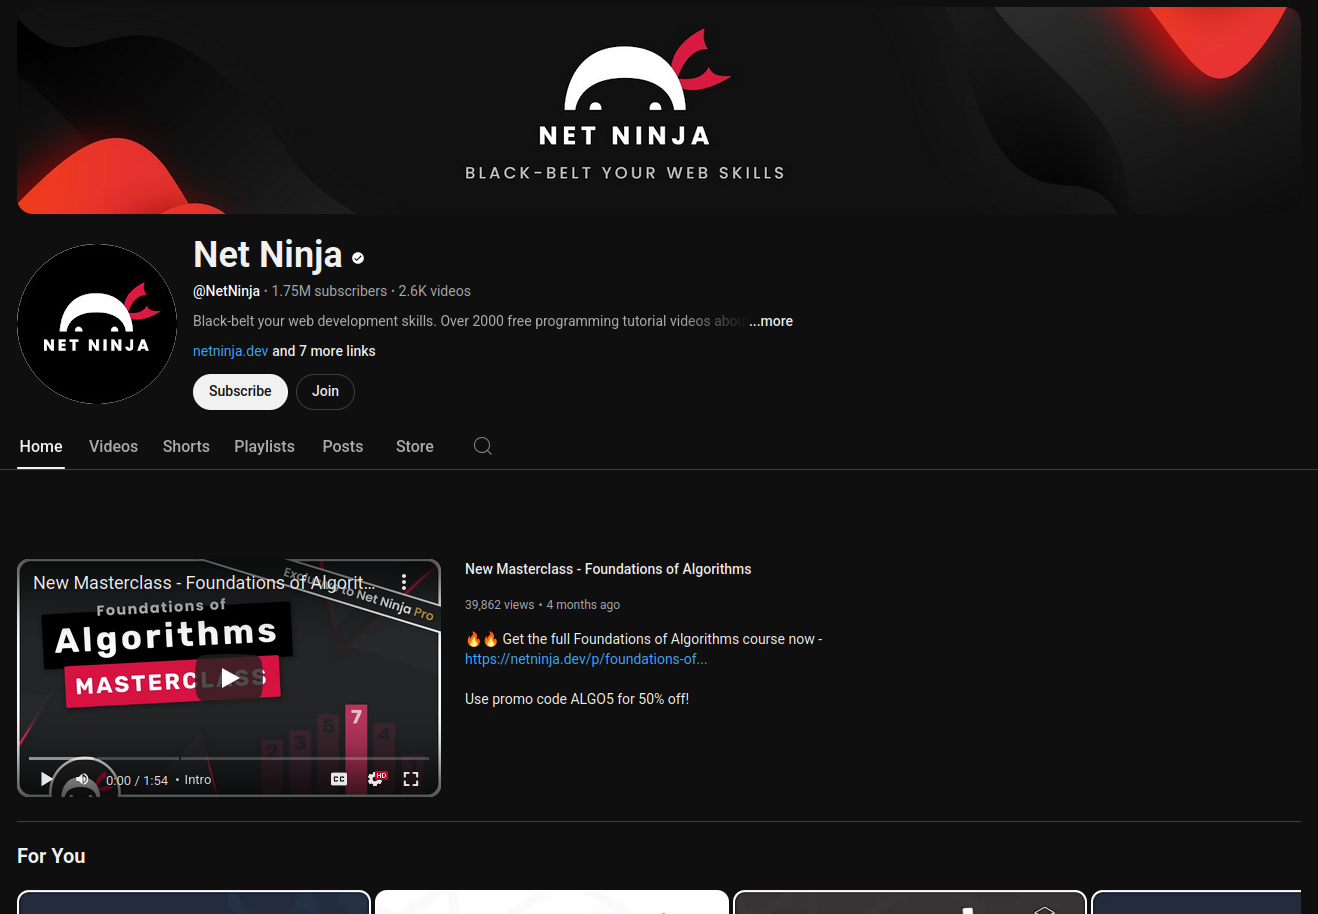This screenshot has width=1318, height=914.
Task: Select the Home tab
Action: [41, 446]
